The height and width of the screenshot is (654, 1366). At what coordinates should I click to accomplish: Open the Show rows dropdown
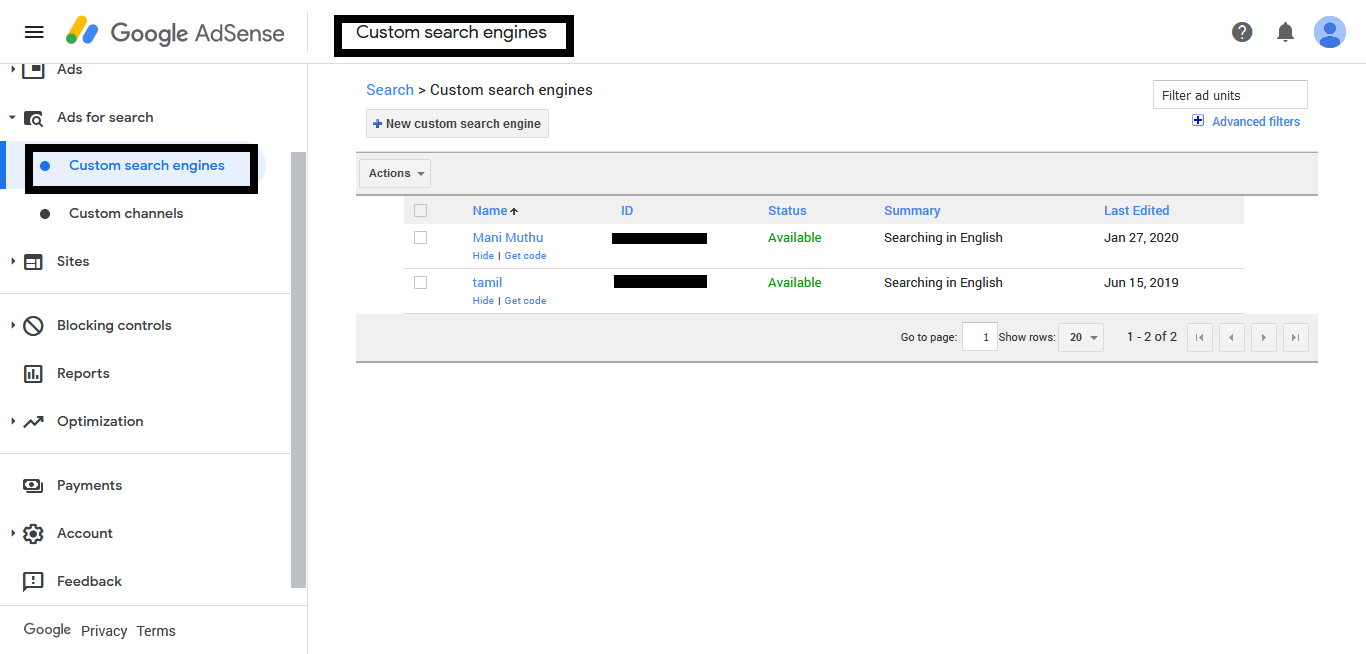tap(1080, 338)
